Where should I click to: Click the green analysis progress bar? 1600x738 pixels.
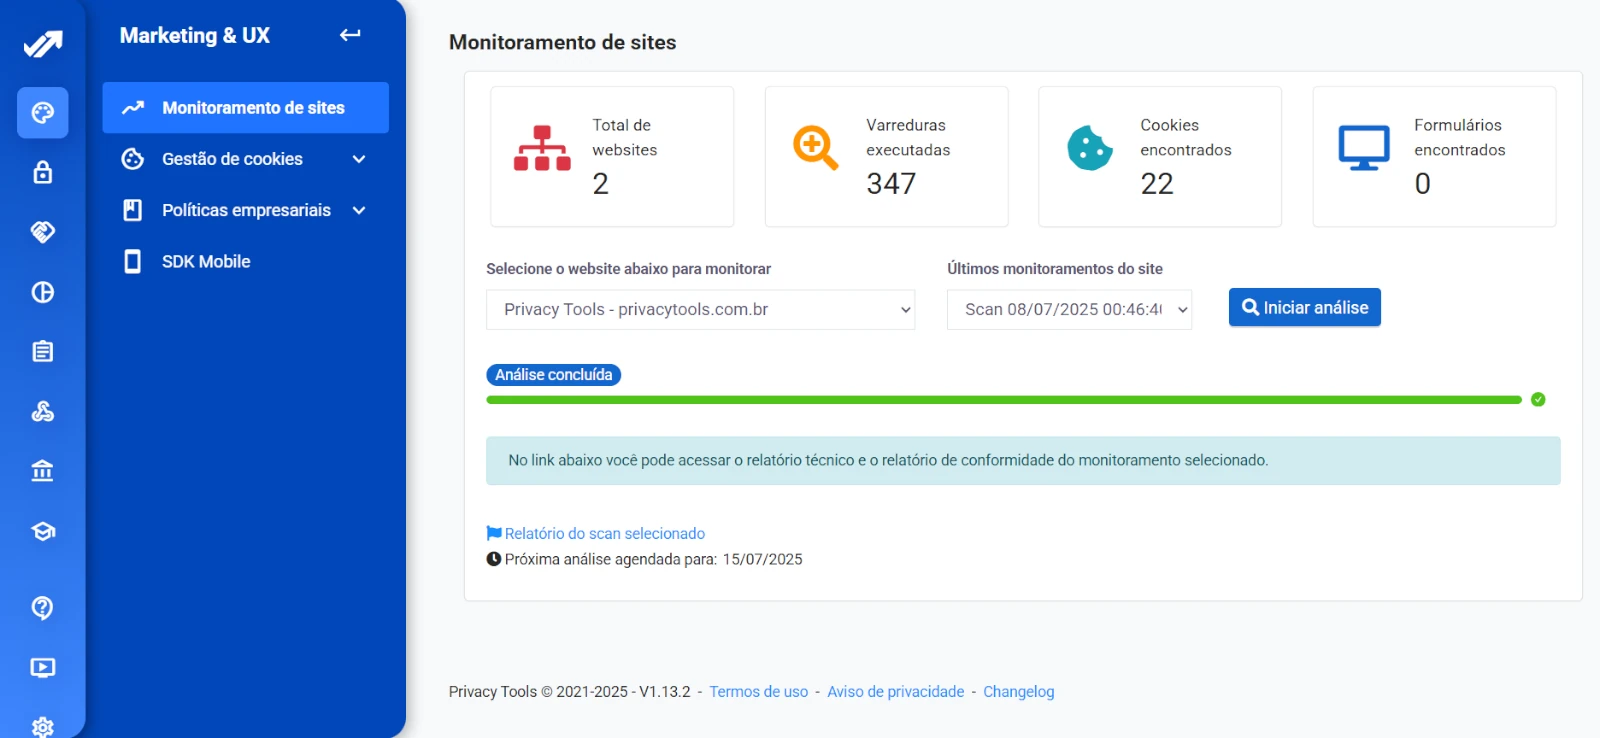1003,400
